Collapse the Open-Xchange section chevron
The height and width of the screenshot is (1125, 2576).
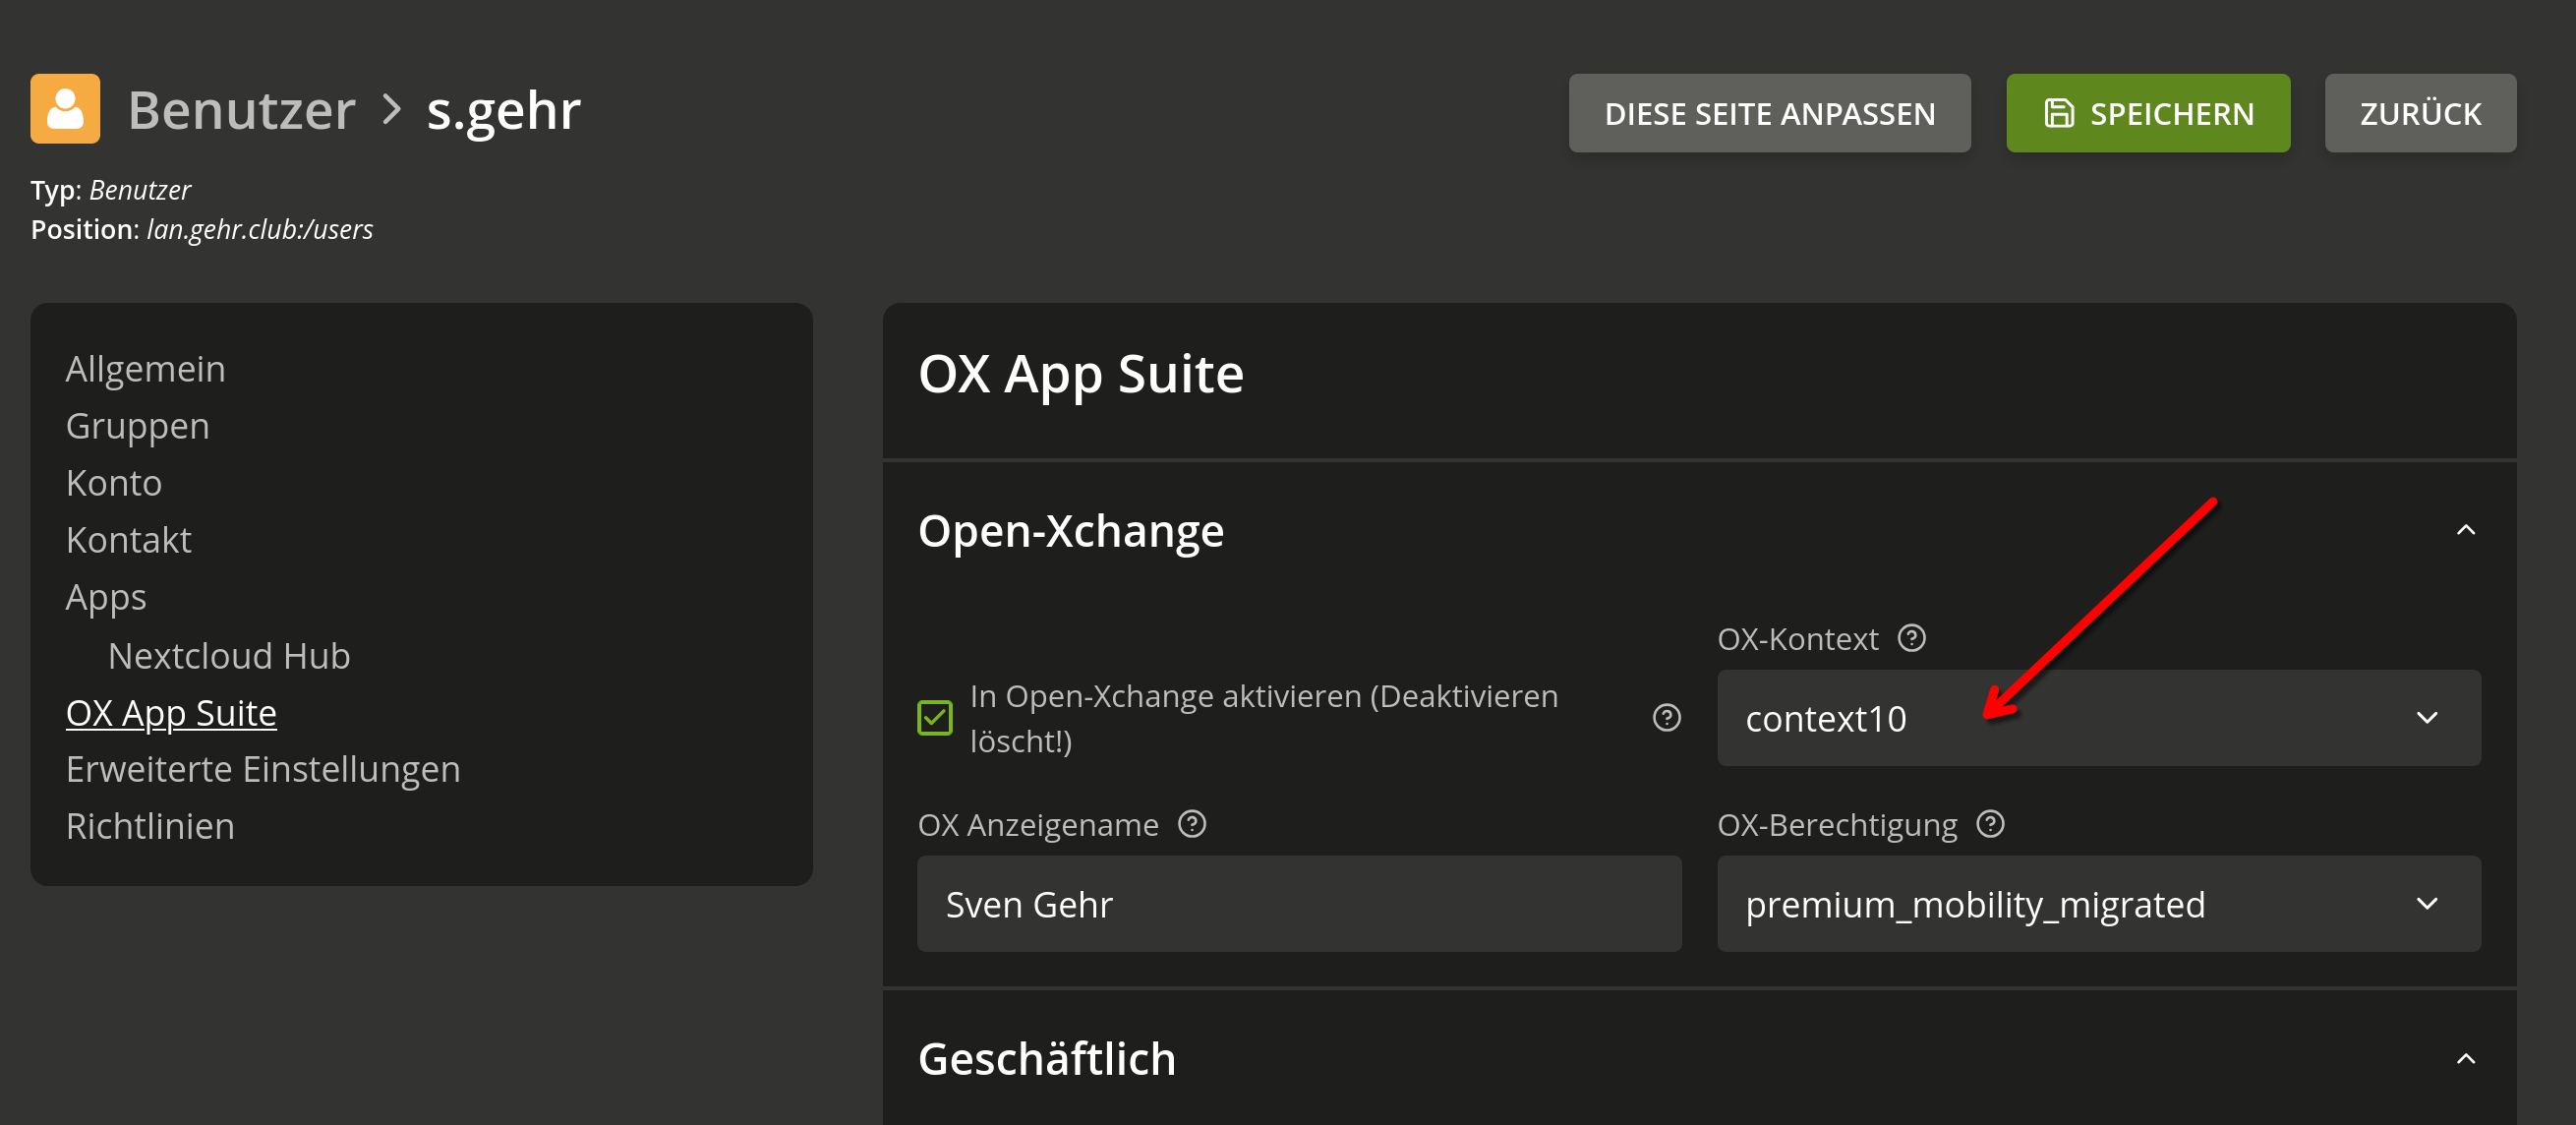[2465, 530]
